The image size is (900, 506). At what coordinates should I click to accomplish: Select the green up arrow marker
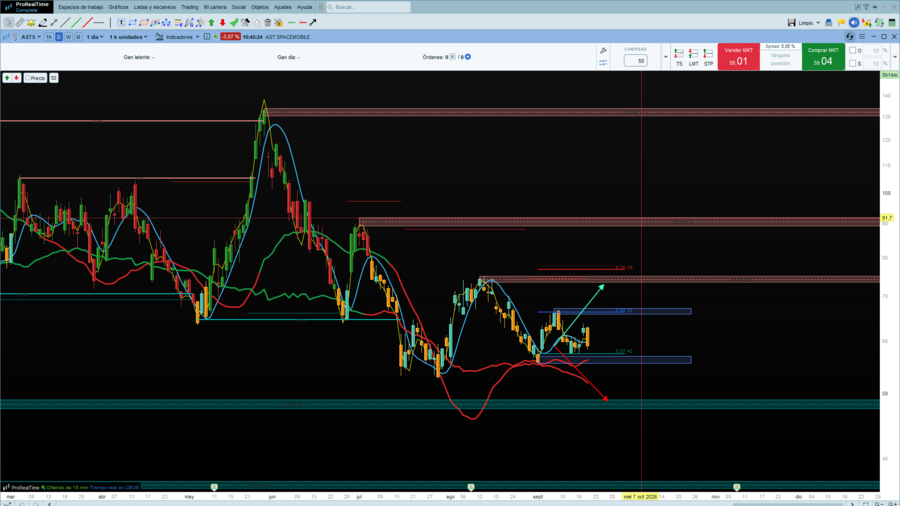[x=211, y=22]
